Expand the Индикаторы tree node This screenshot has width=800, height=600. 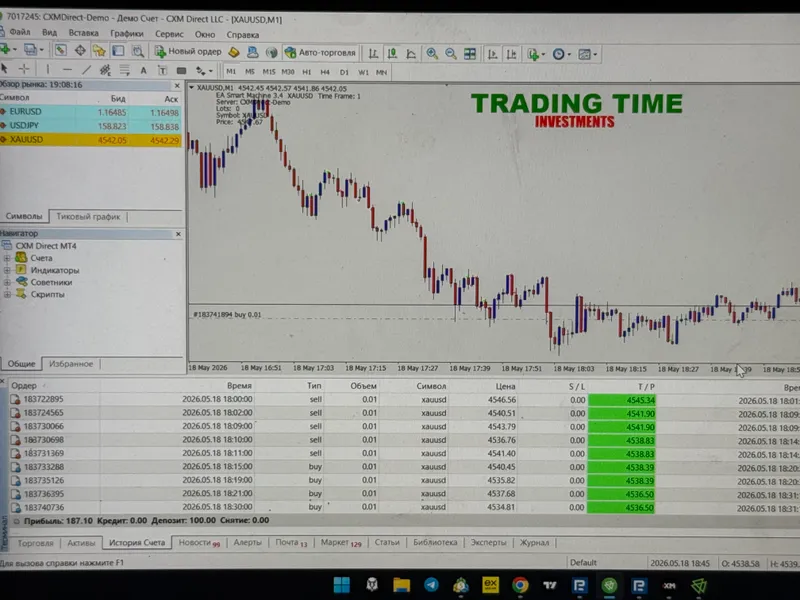(x=7, y=270)
